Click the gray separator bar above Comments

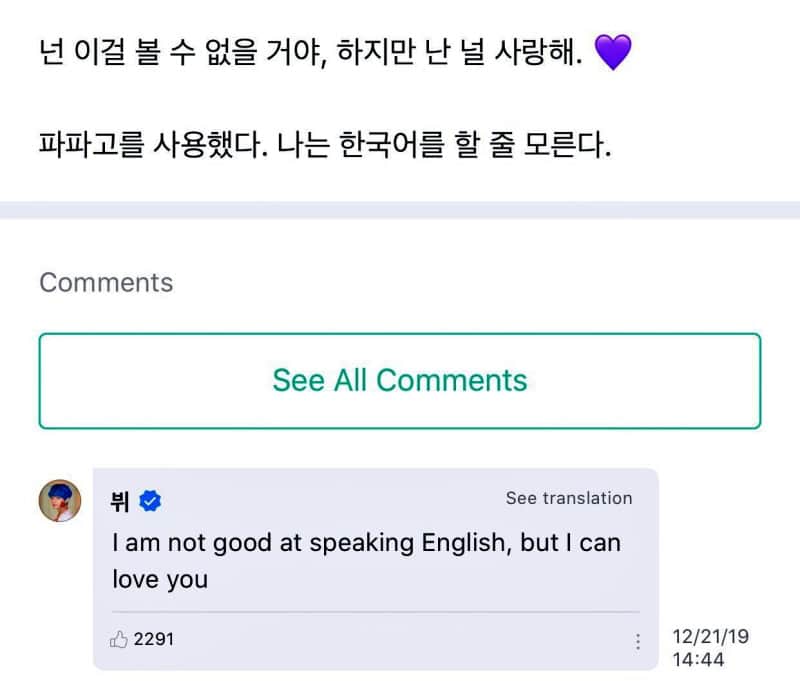[x=400, y=210]
